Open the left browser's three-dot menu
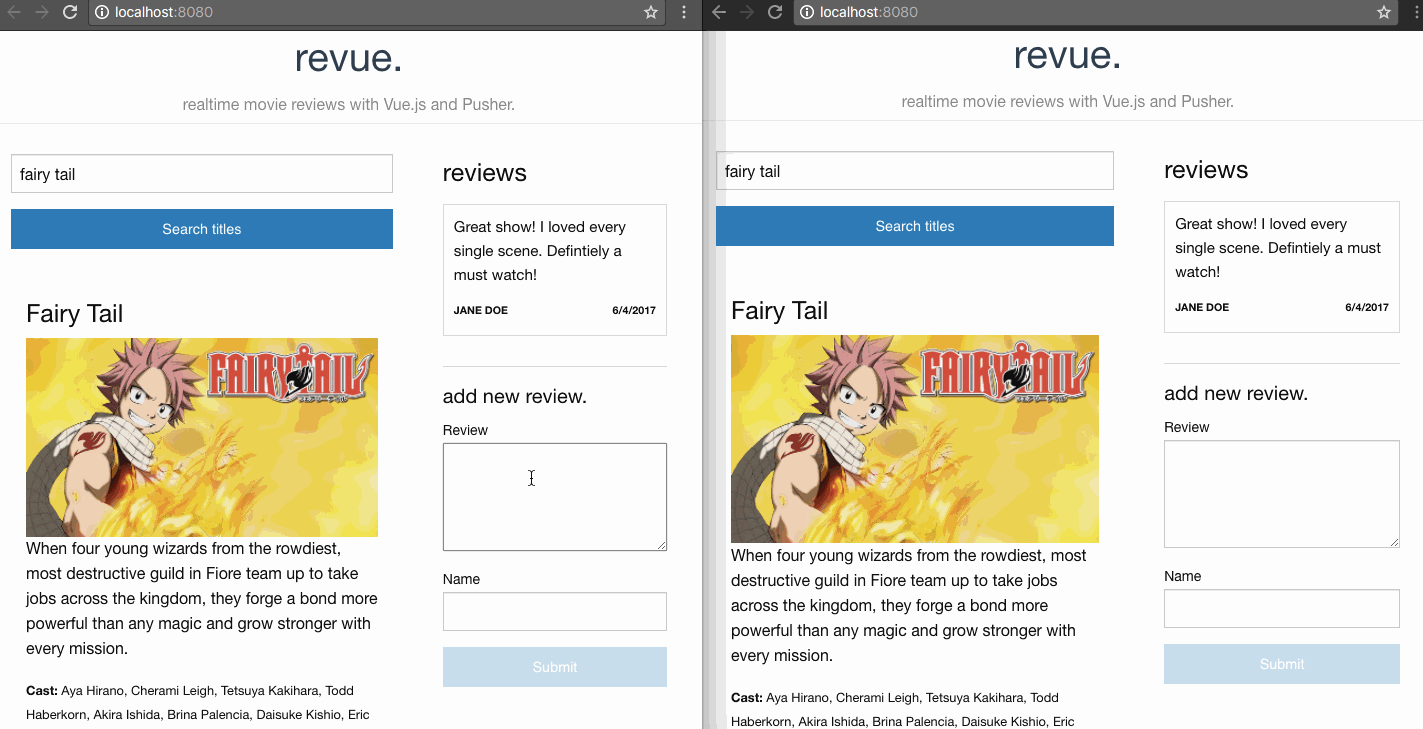The height and width of the screenshot is (729, 1423). click(x=684, y=12)
